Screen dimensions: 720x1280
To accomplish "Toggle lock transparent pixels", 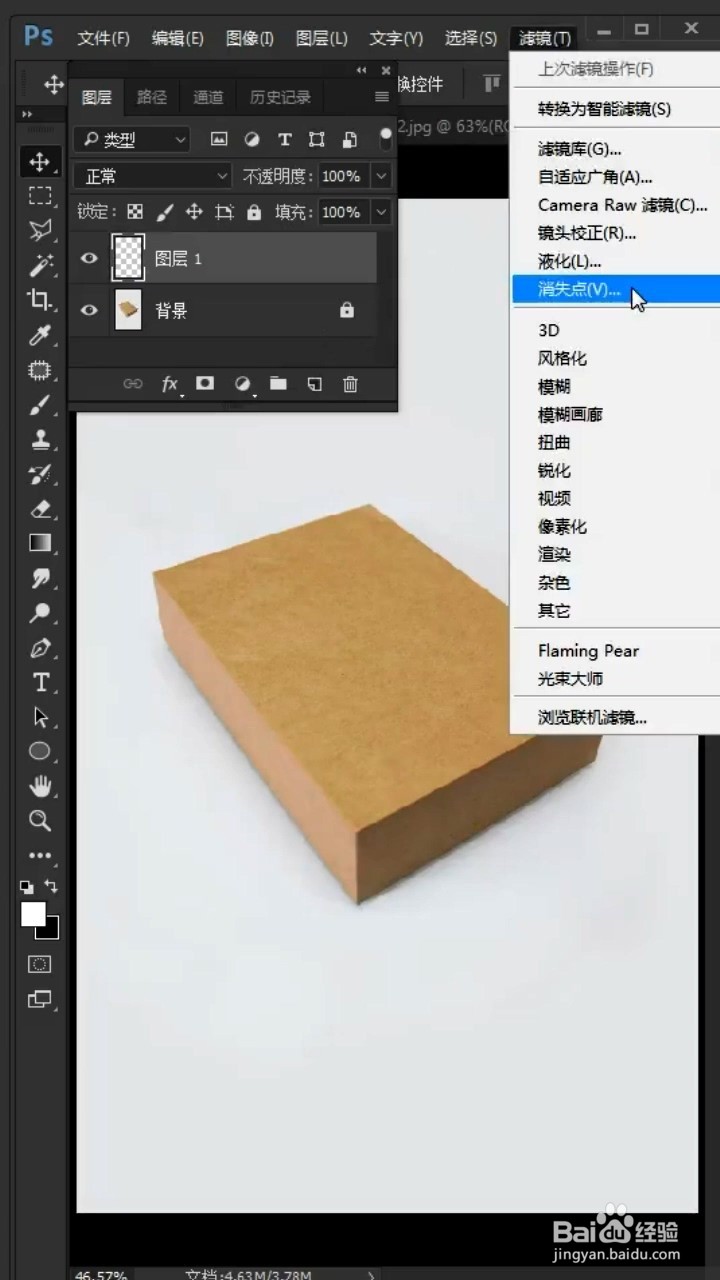I will point(134,212).
